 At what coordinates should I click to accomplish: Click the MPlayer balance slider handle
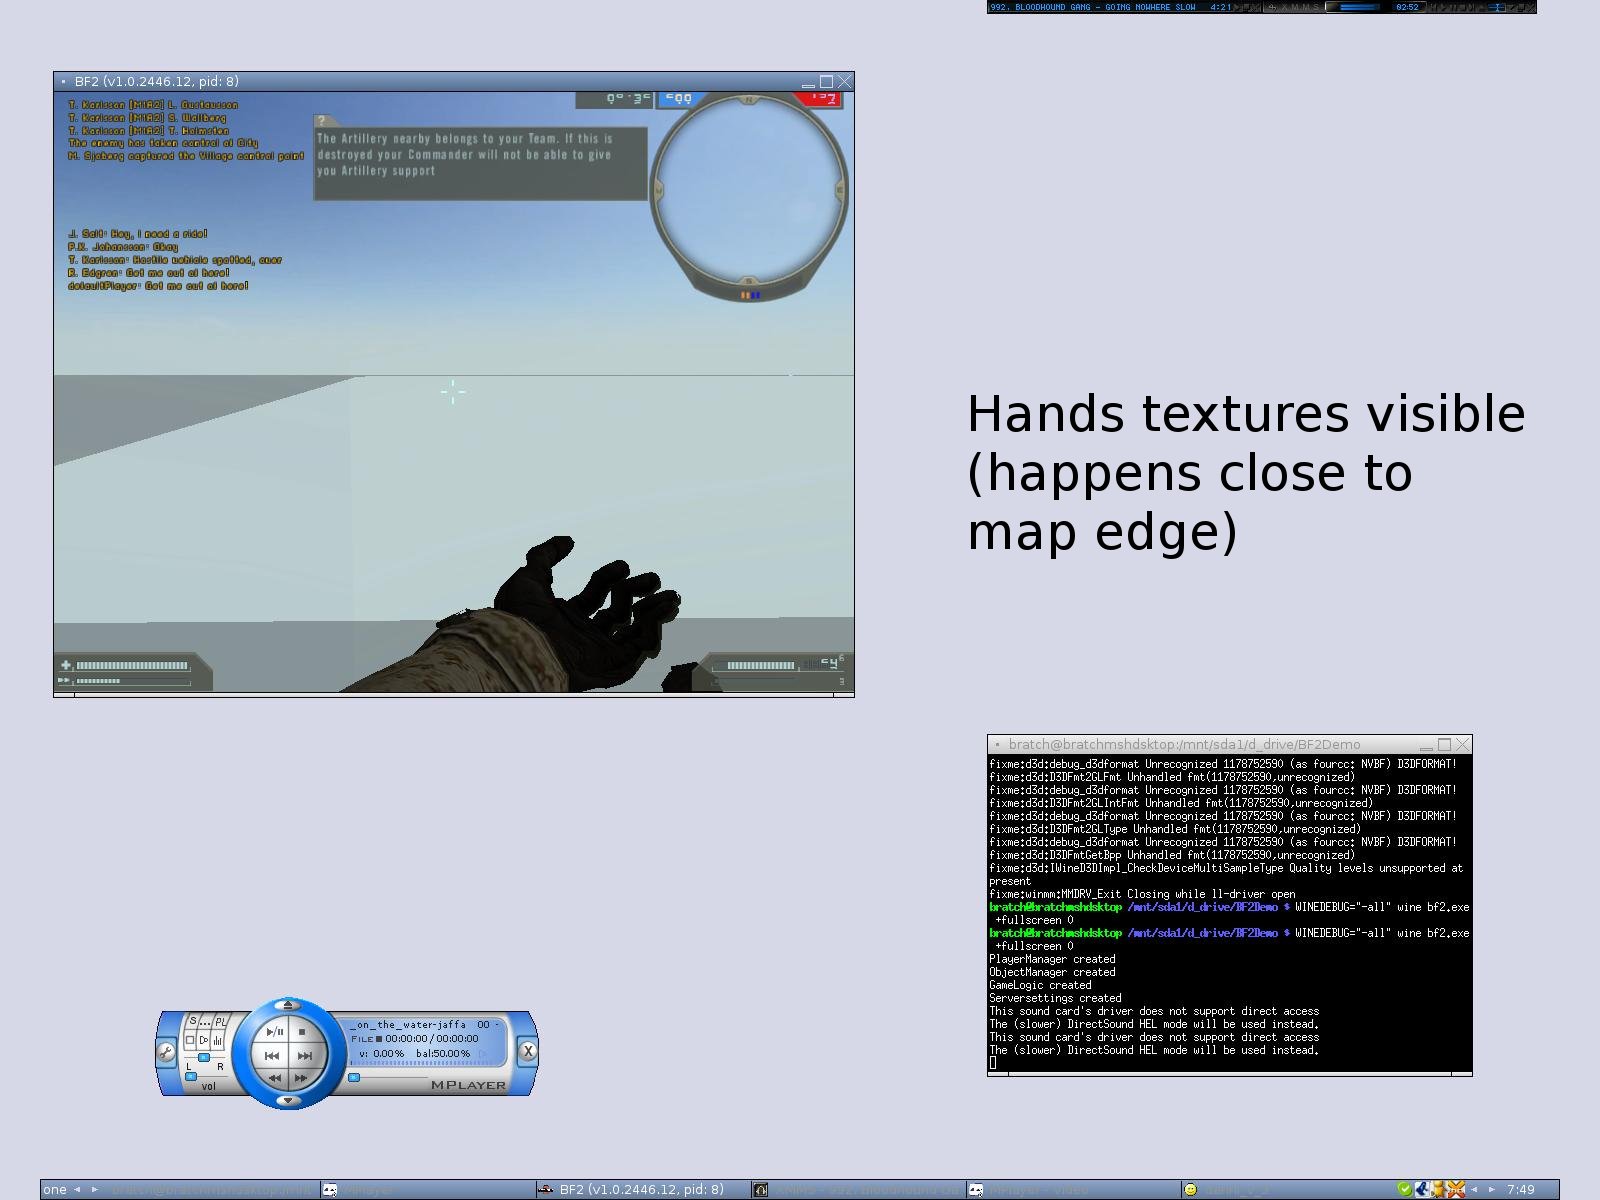tap(204, 1058)
